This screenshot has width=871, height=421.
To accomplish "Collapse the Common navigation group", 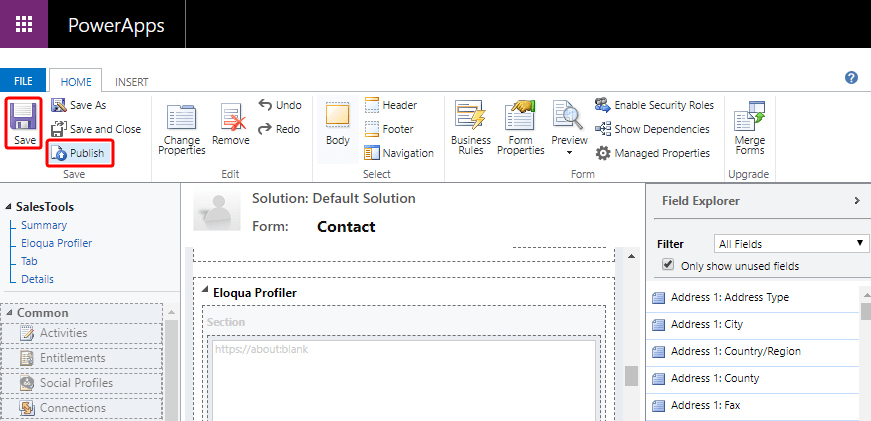I will click(9, 313).
